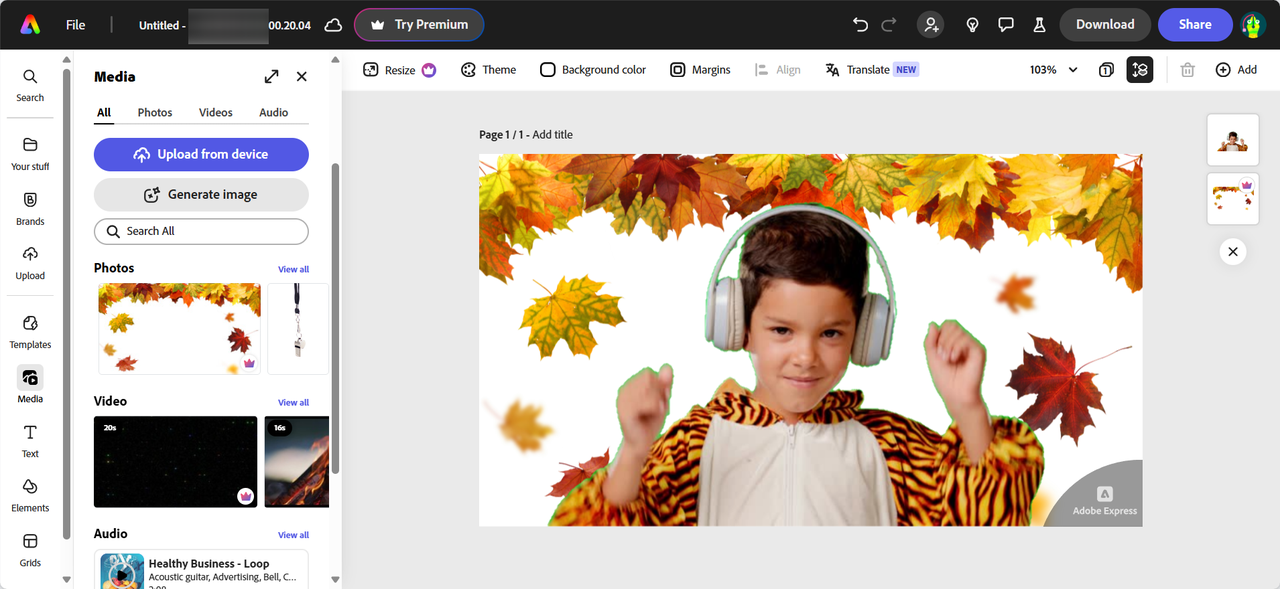Invite collaborators with the add-person icon
Screen dimensions: 1280x589
coord(931,25)
